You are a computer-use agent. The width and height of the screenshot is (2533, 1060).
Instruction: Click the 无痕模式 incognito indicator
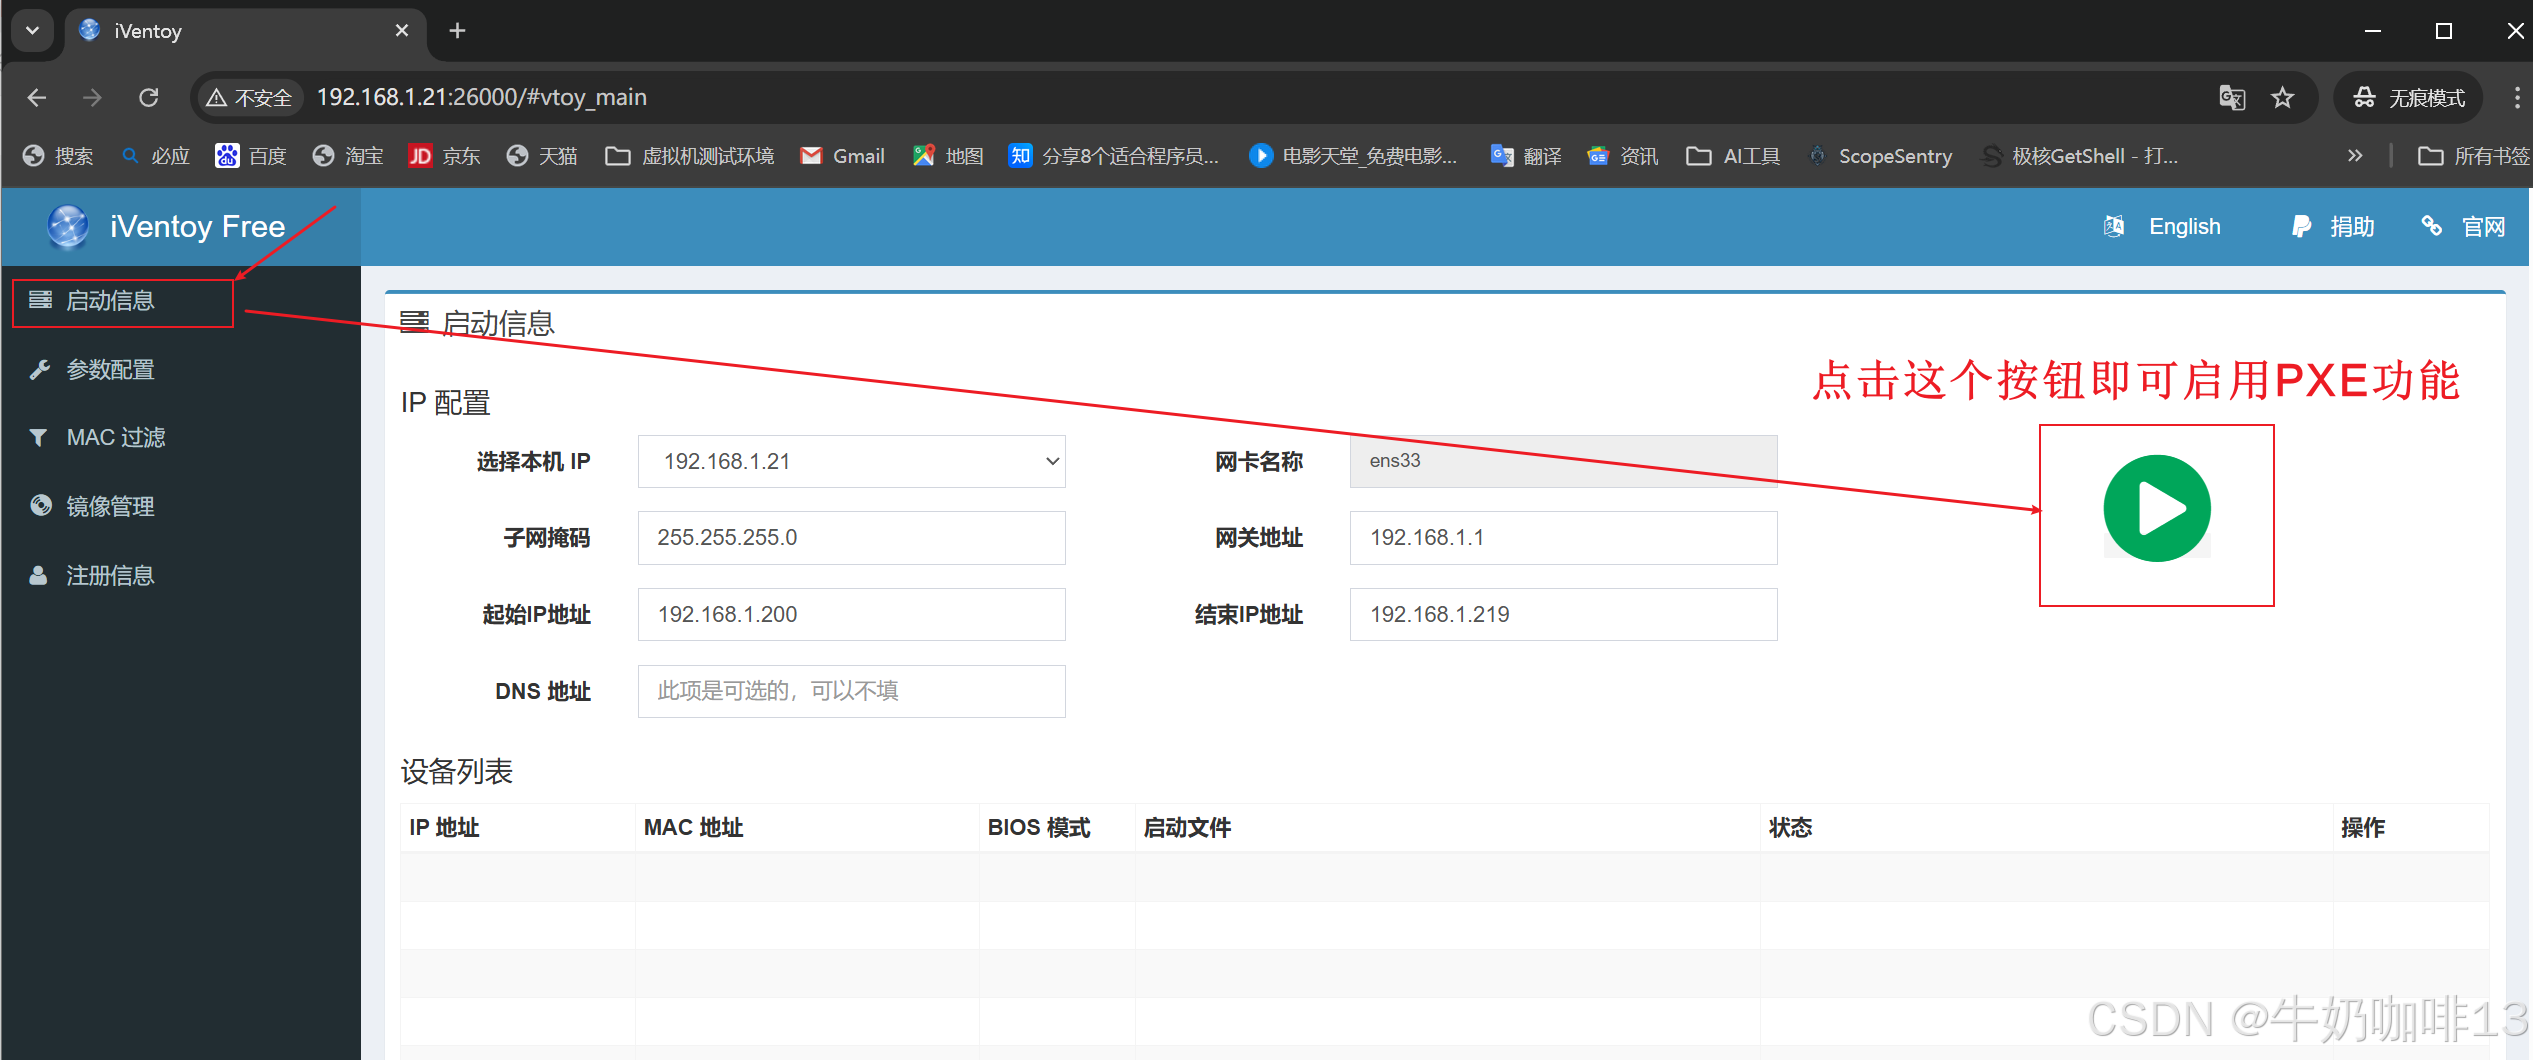coord(2408,97)
